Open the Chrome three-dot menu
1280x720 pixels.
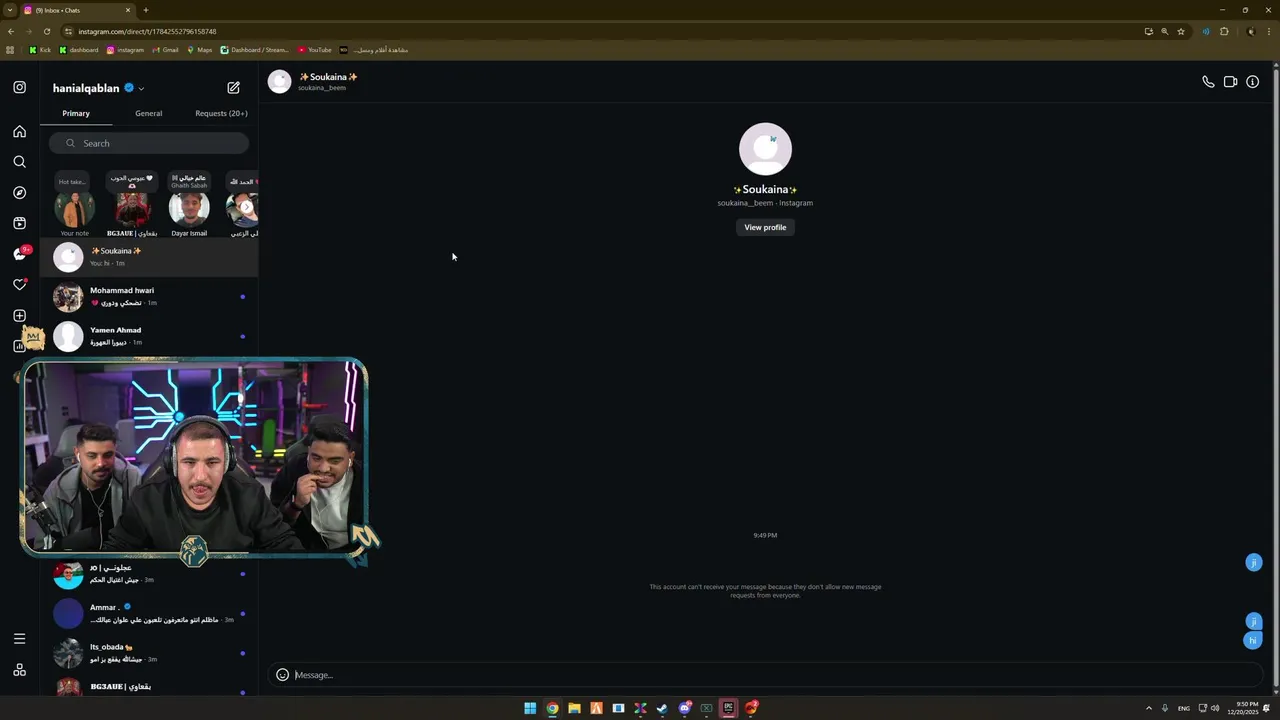tap(1268, 31)
